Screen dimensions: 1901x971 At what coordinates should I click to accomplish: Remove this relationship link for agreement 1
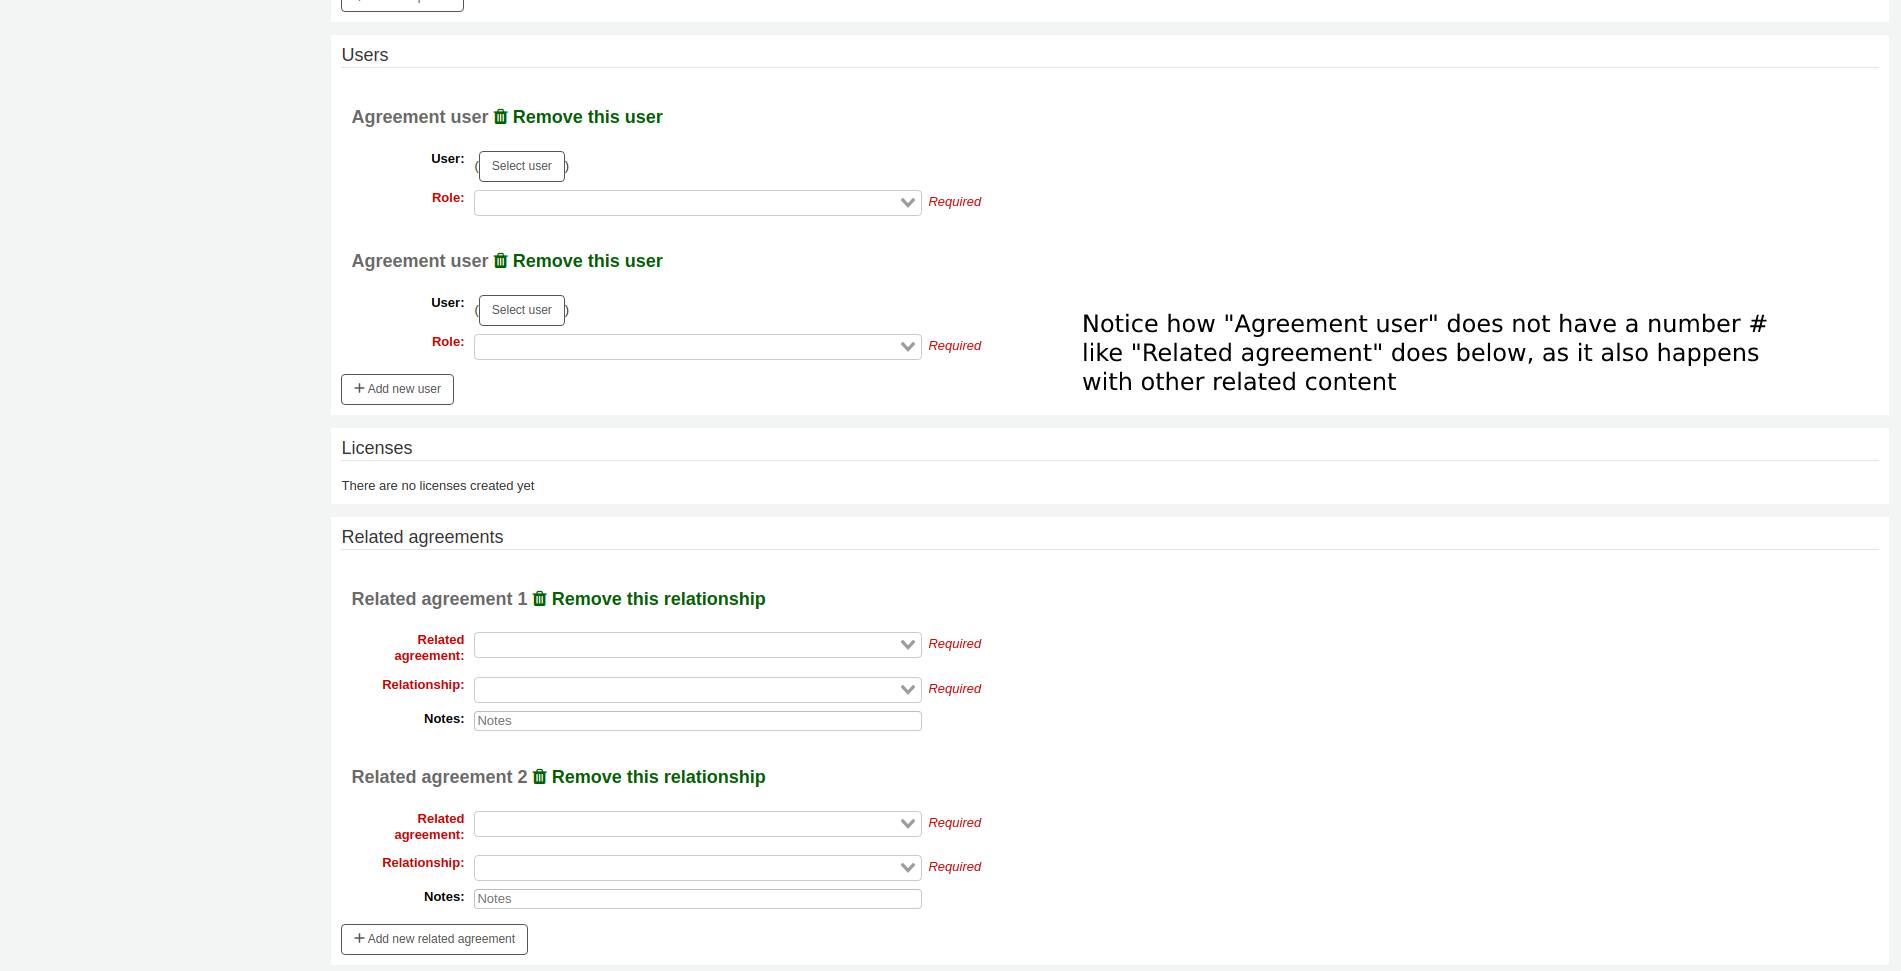pyautogui.click(x=658, y=599)
